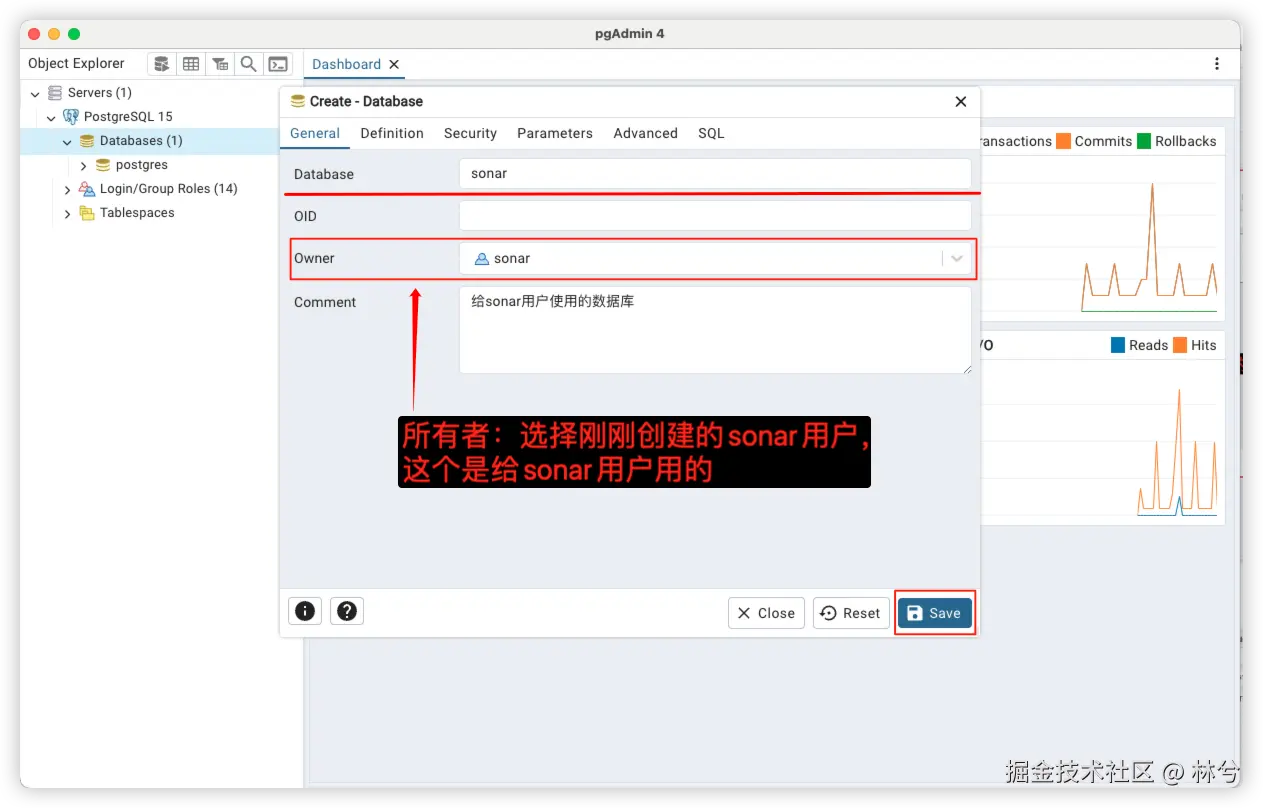The height and width of the screenshot is (808, 1263).
Task: Click the Filtered Rows icon in toolbar
Action: (x=220, y=64)
